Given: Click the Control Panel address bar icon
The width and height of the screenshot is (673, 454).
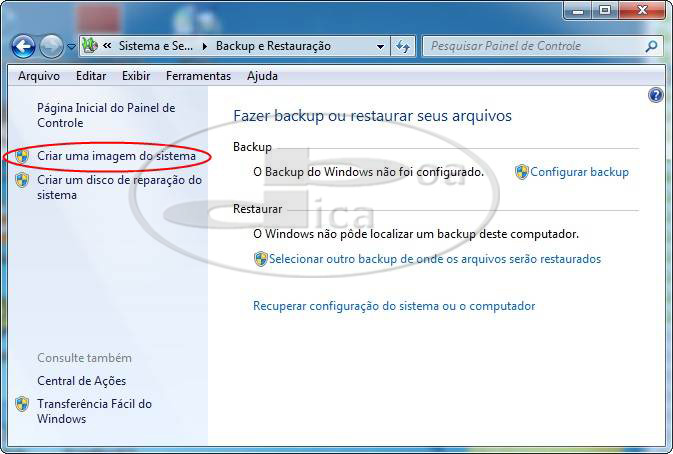Looking at the screenshot, I should pyautogui.click(x=90, y=45).
